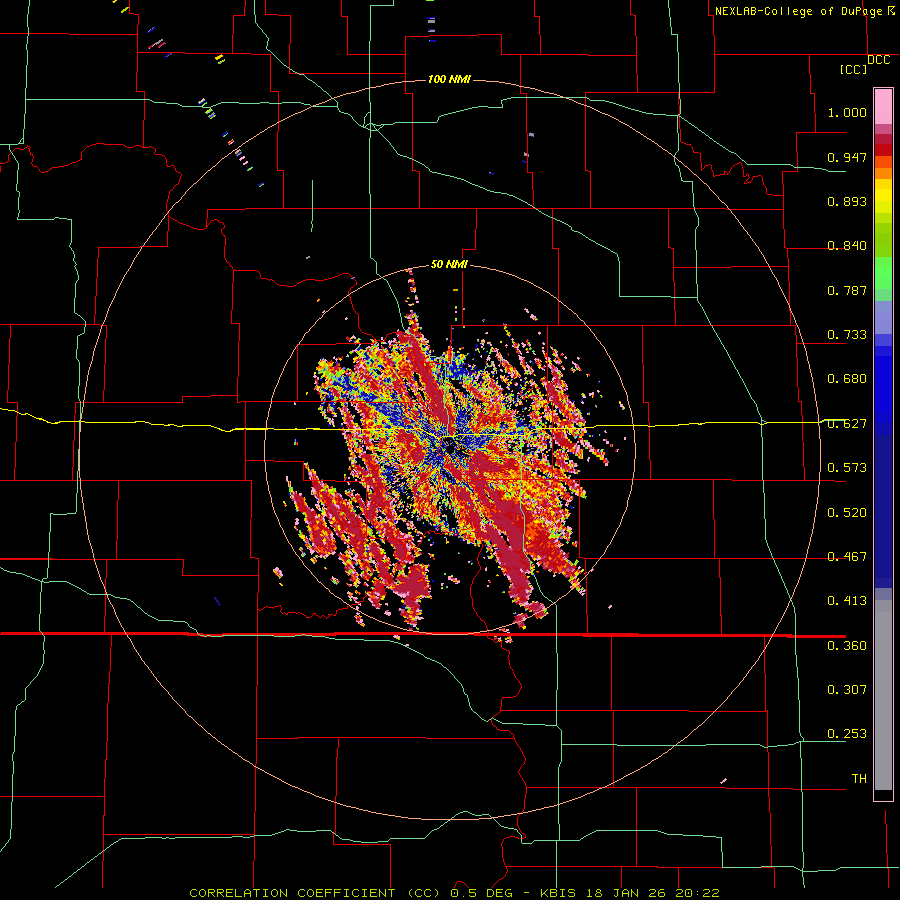This screenshot has height=900, width=900.
Task: Select the 0.627 scale value
Action: [847, 424]
